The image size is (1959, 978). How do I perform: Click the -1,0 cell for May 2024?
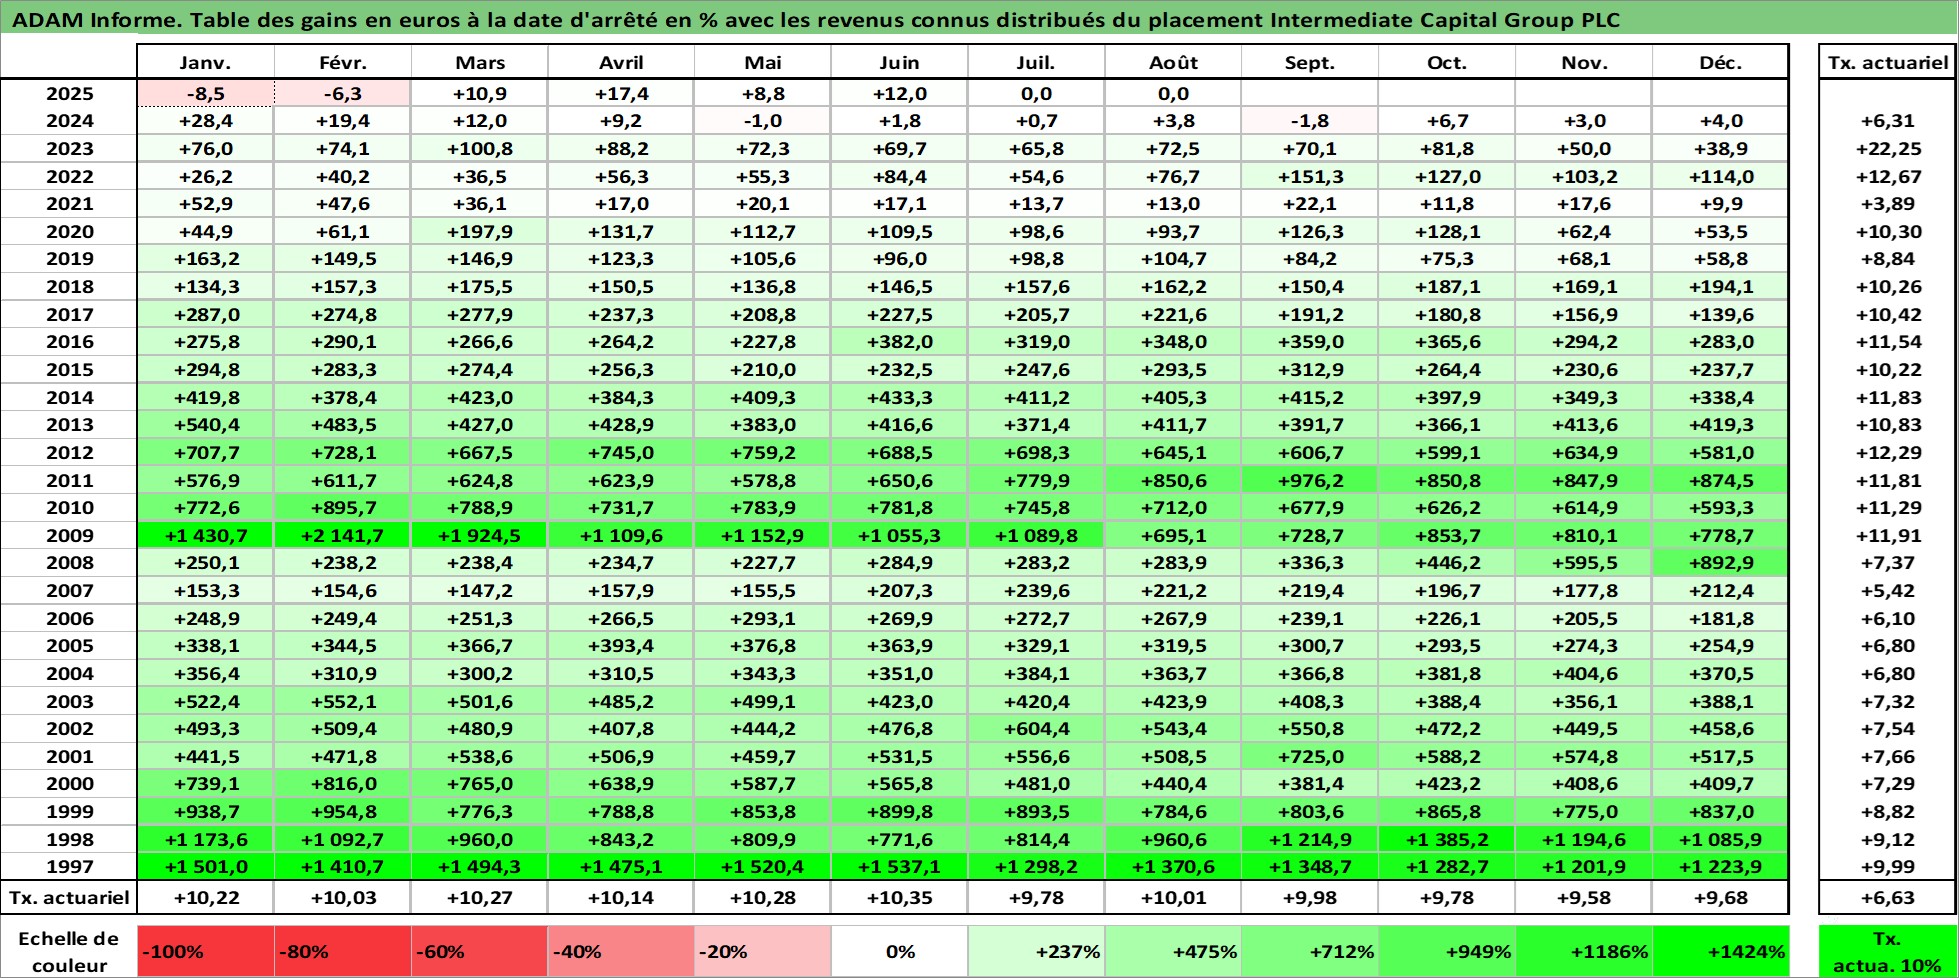click(762, 121)
